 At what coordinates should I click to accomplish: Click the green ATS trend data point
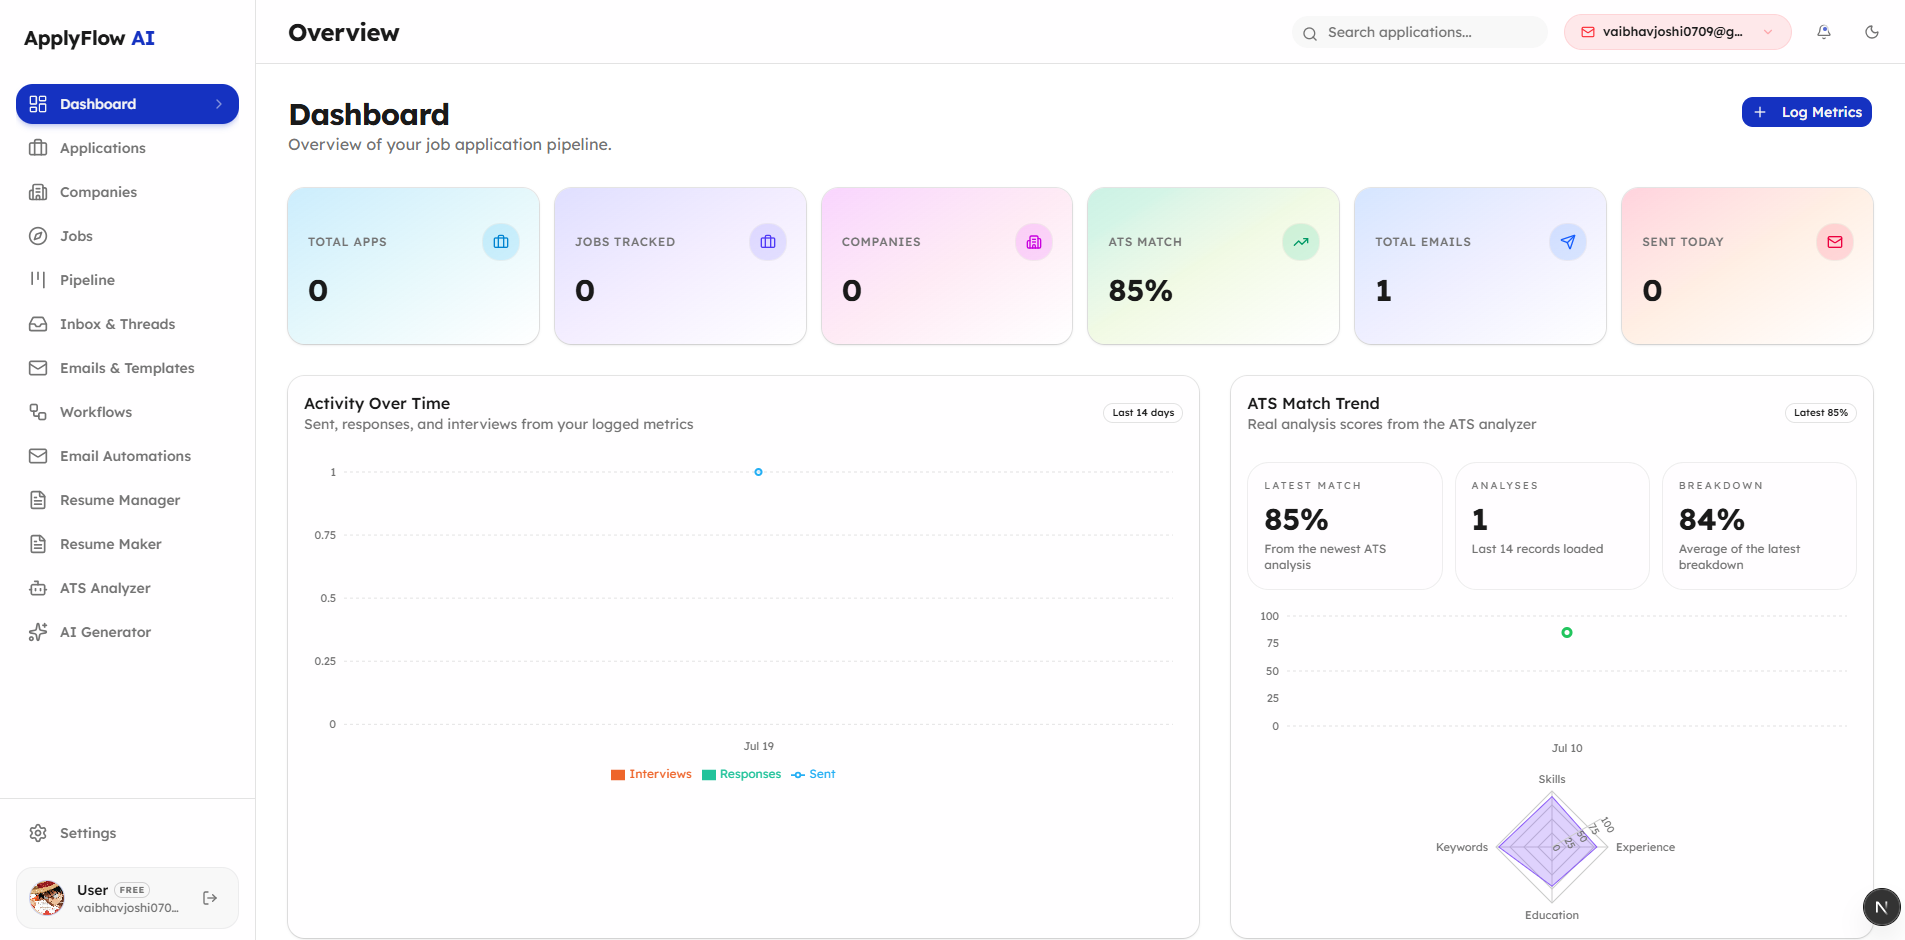pos(1567,632)
